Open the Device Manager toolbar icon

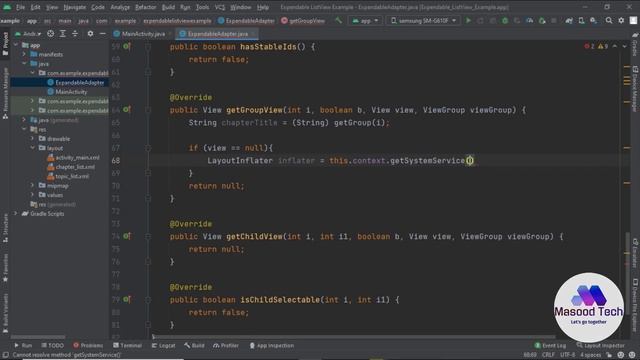tap(581, 20)
